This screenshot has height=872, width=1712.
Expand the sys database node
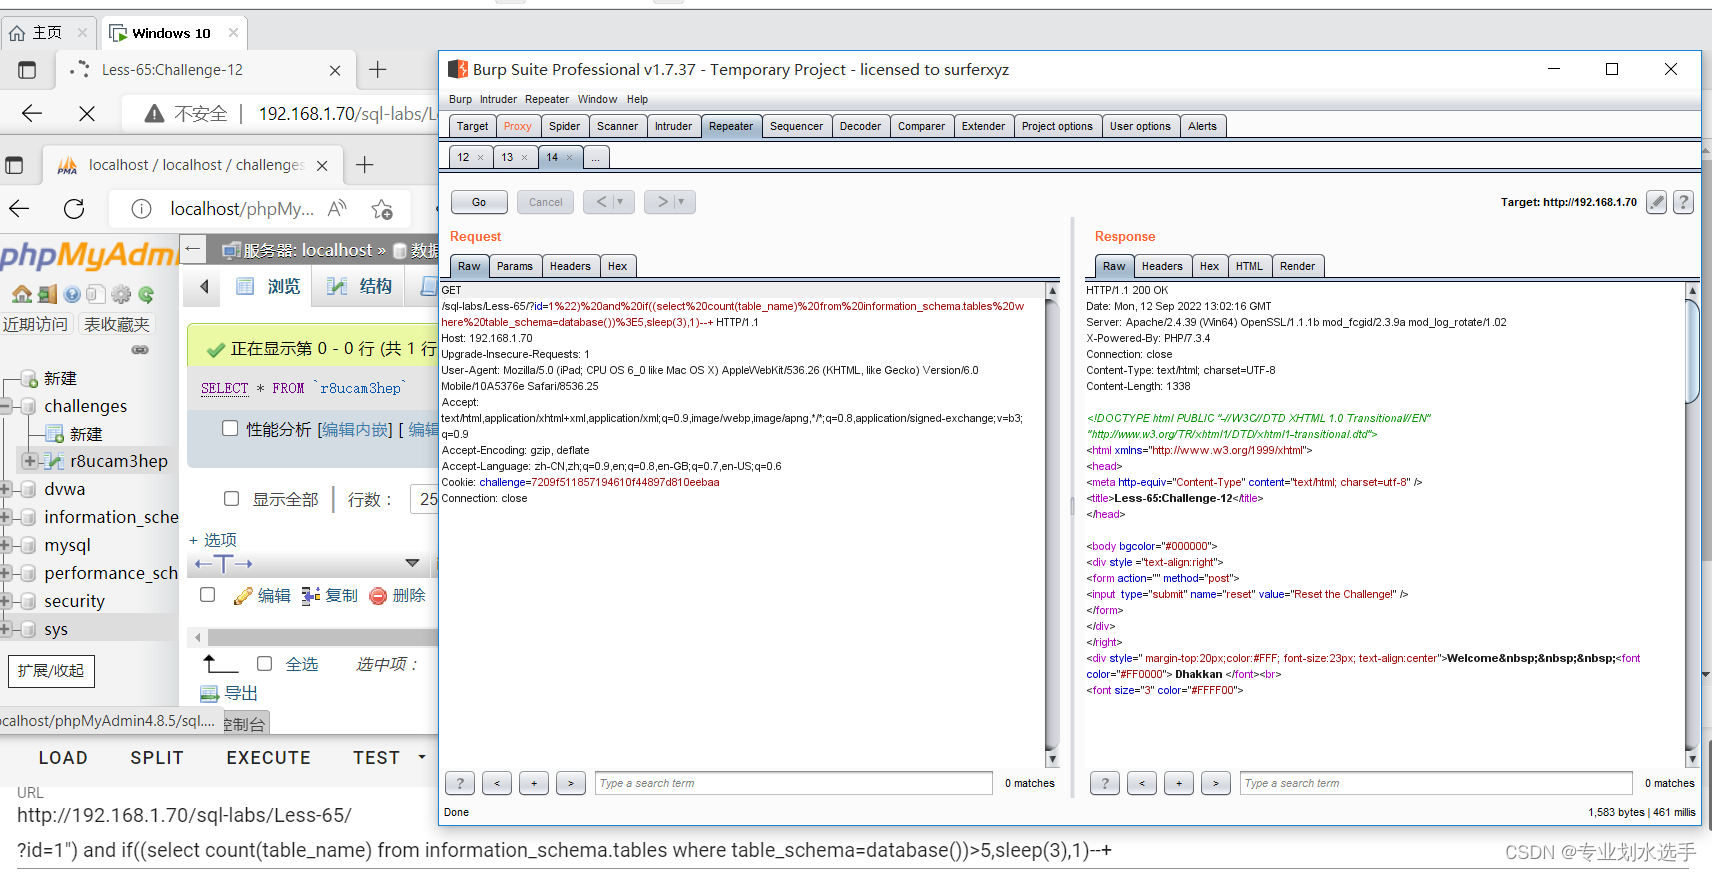(5, 629)
